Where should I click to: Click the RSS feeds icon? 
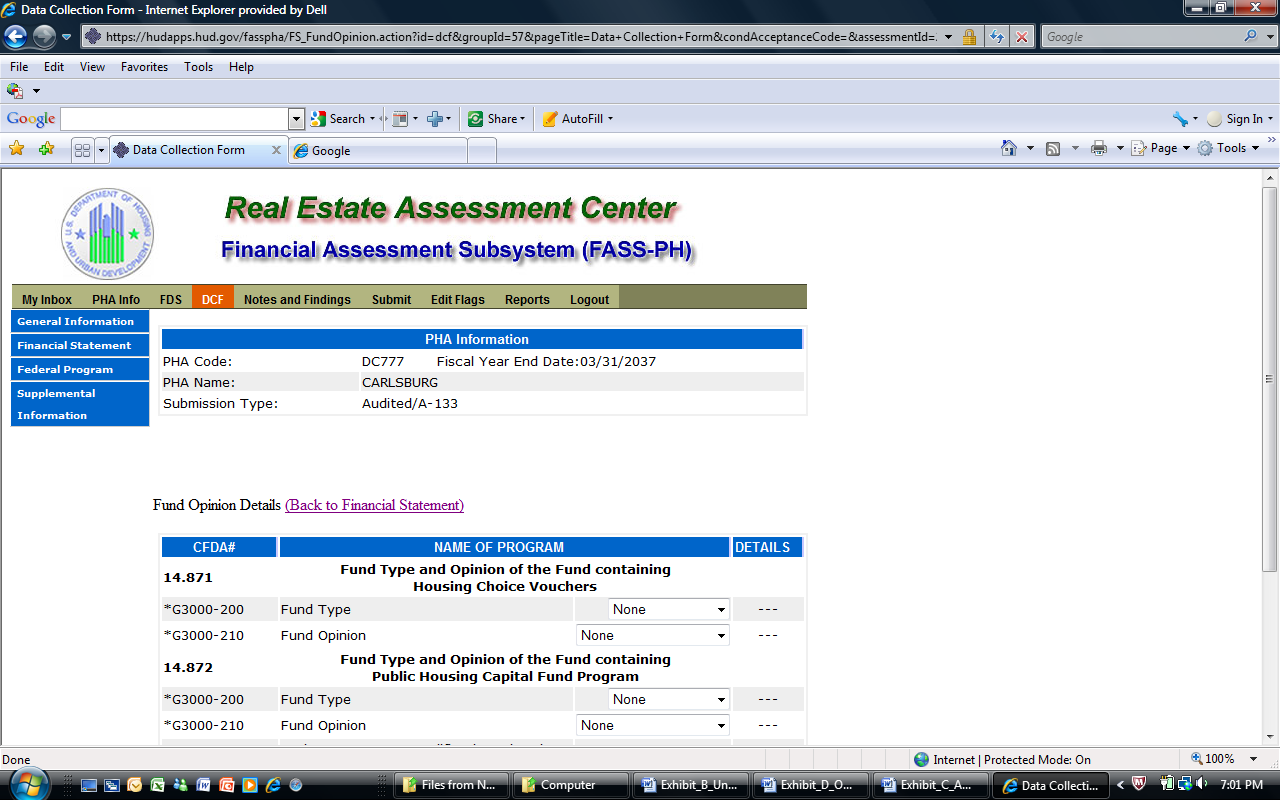[1053, 148]
